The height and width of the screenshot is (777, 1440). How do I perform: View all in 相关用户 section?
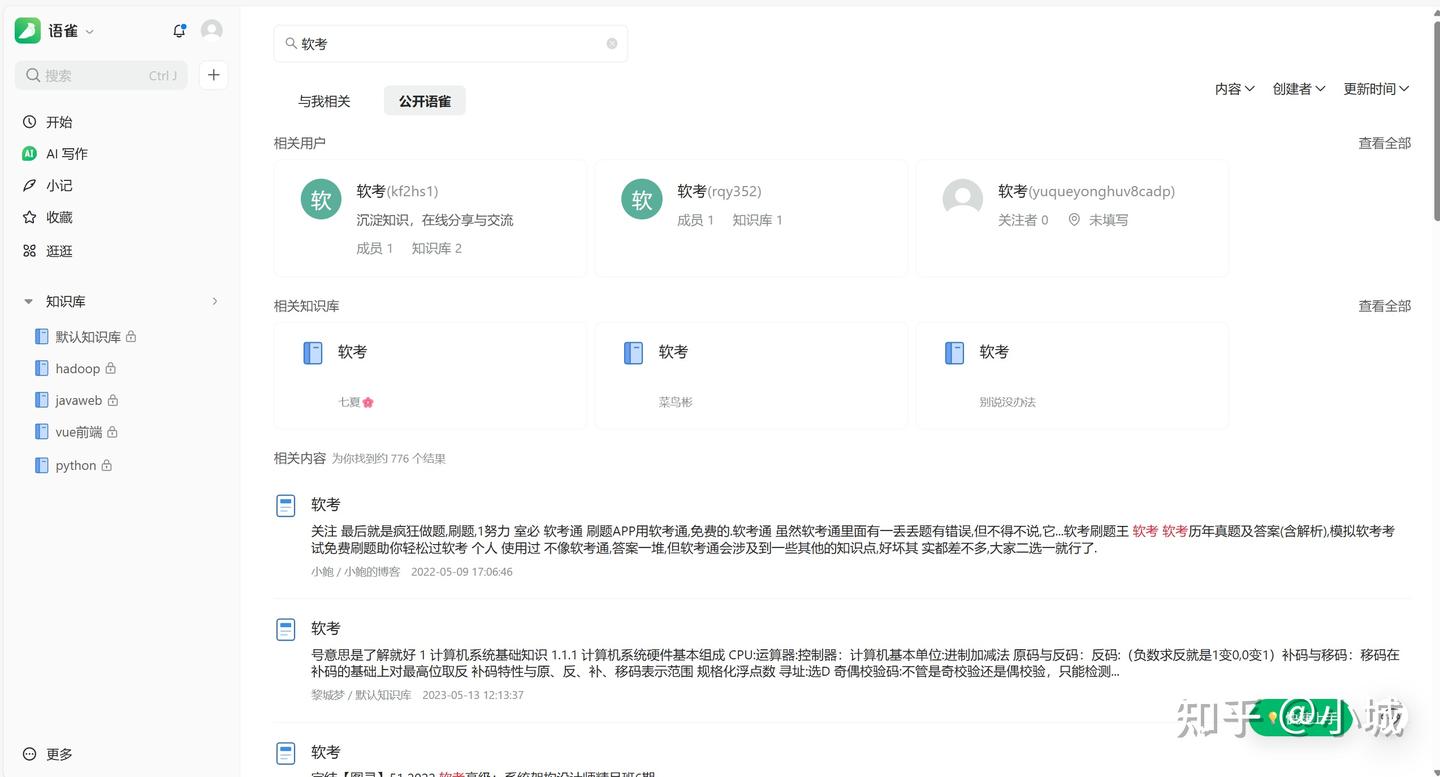(x=1384, y=143)
